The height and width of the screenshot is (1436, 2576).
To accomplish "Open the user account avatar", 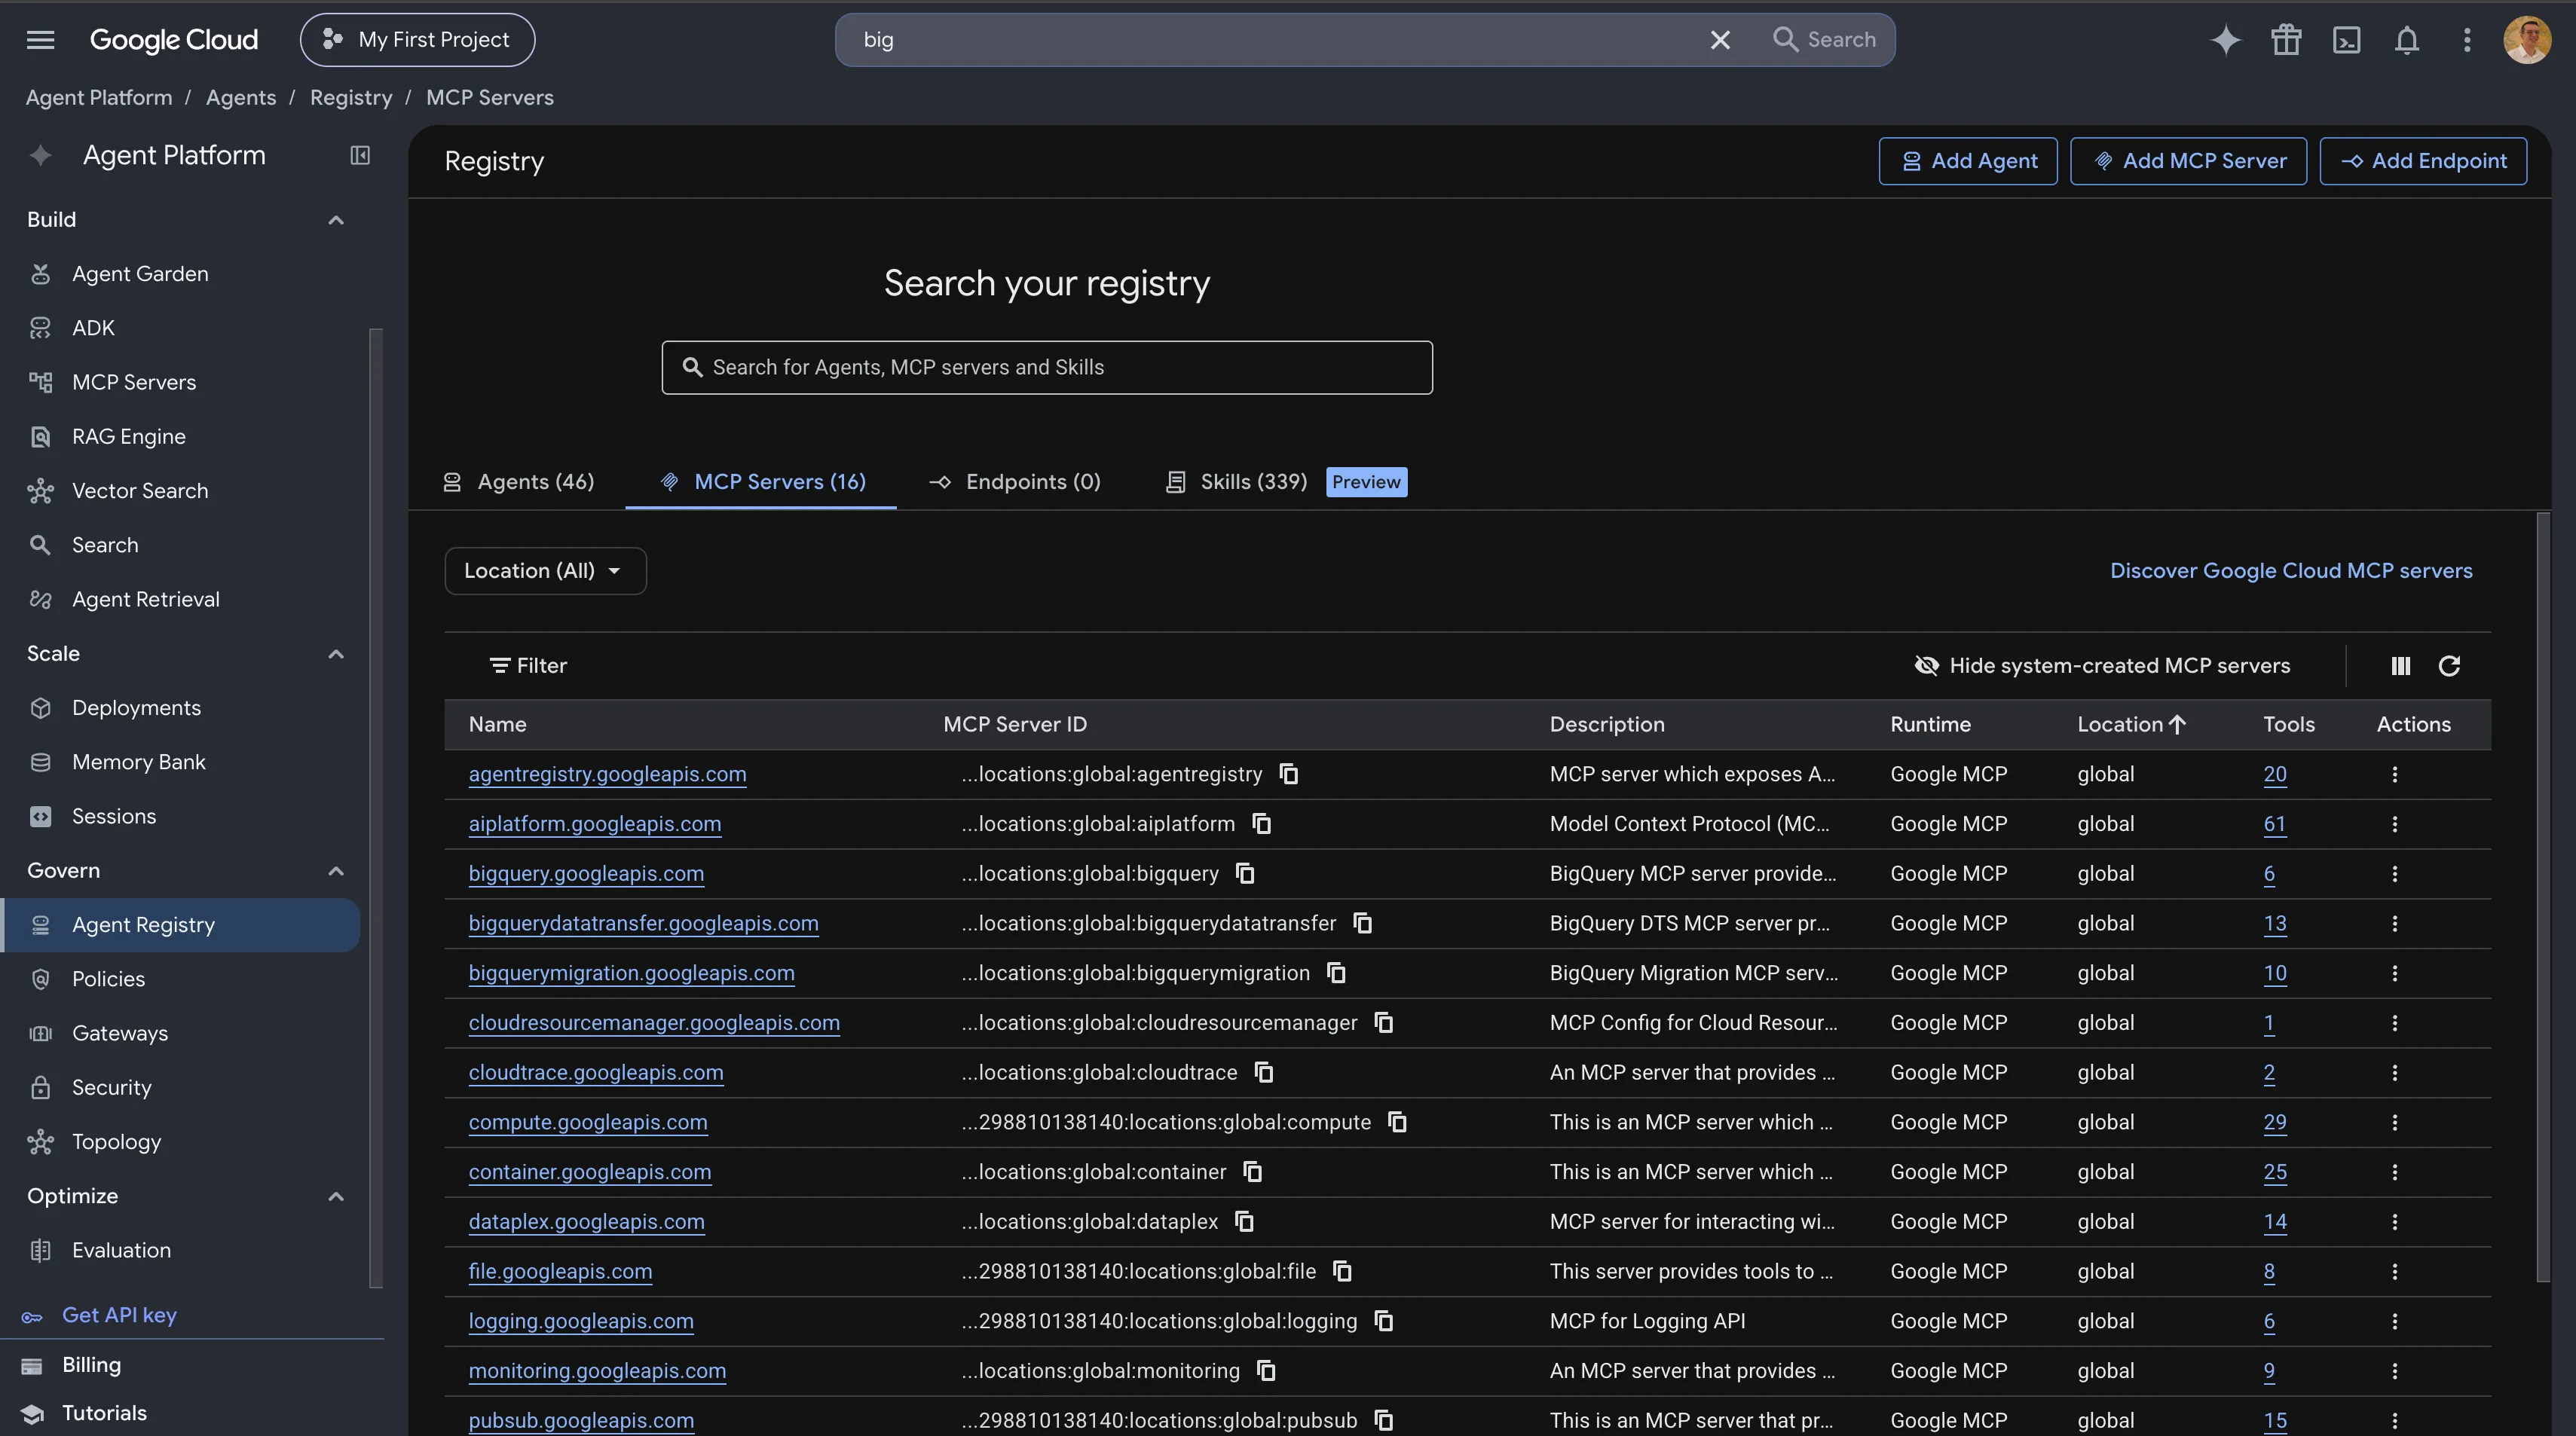I will click(x=2527, y=40).
